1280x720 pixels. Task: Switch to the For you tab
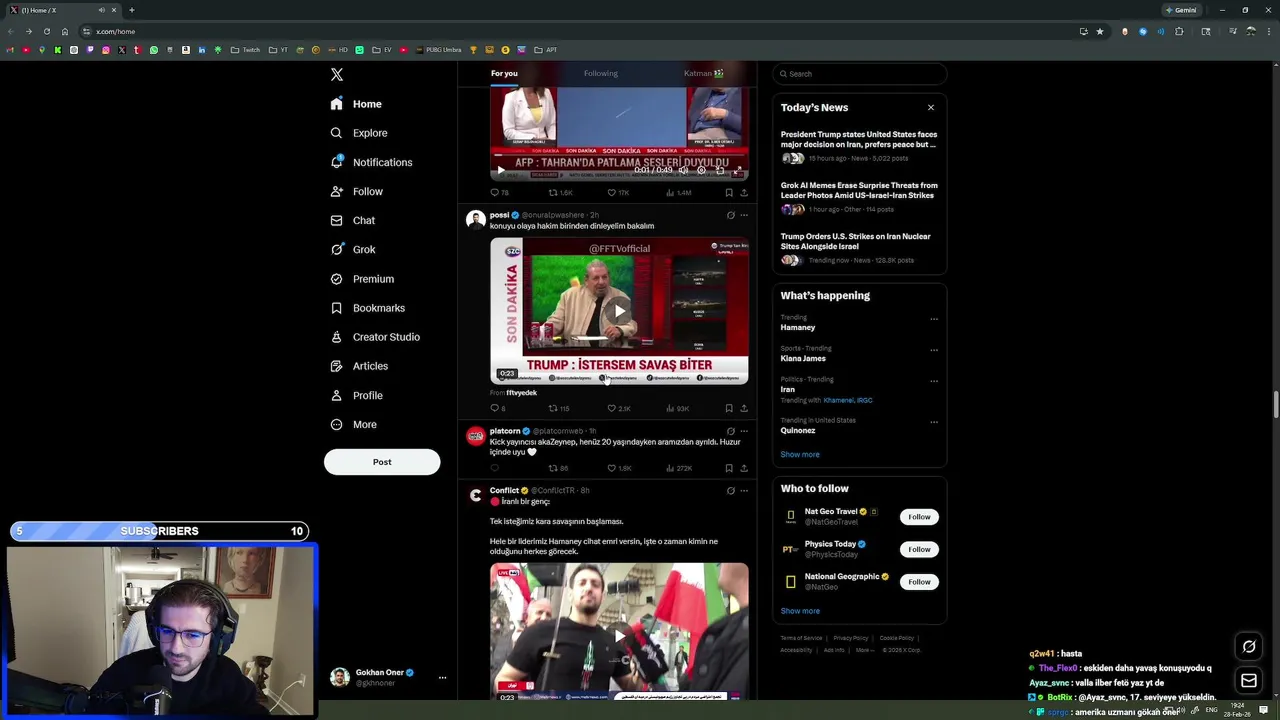tap(504, 74)
